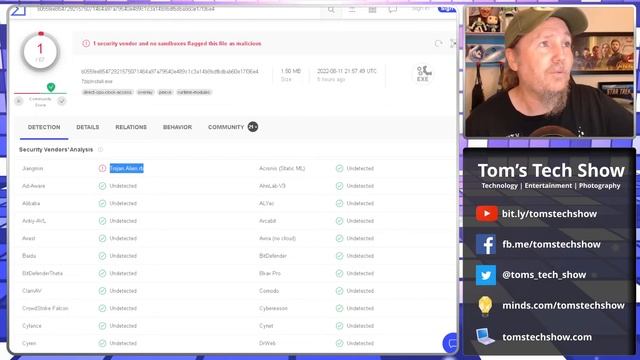The image size is (640, 360).
Task: Click the Alibaba vendor name
Action: [31, 203]
